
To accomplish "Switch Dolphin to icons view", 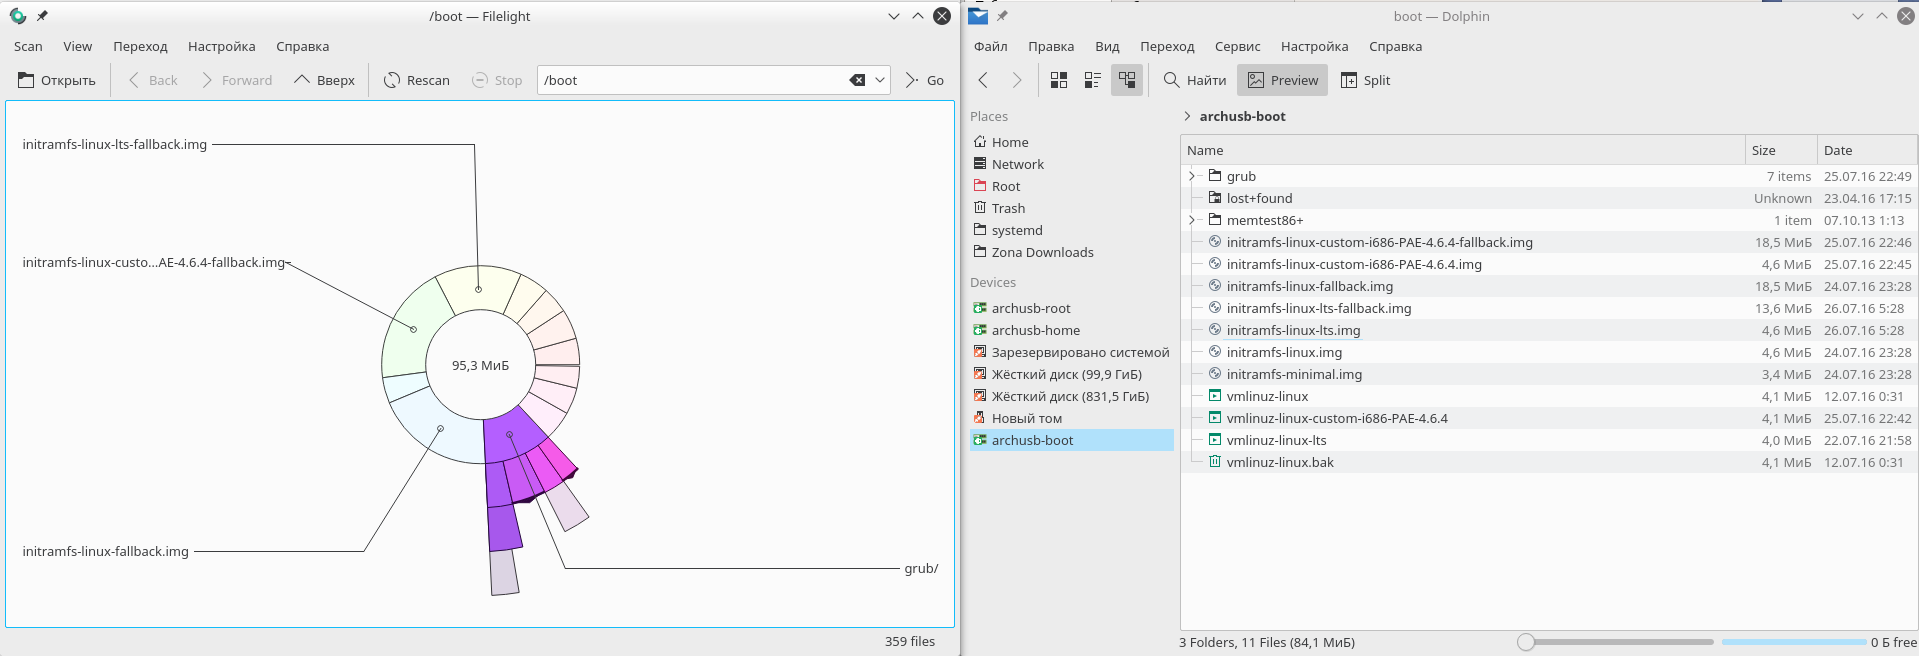I will [1059, 80].
